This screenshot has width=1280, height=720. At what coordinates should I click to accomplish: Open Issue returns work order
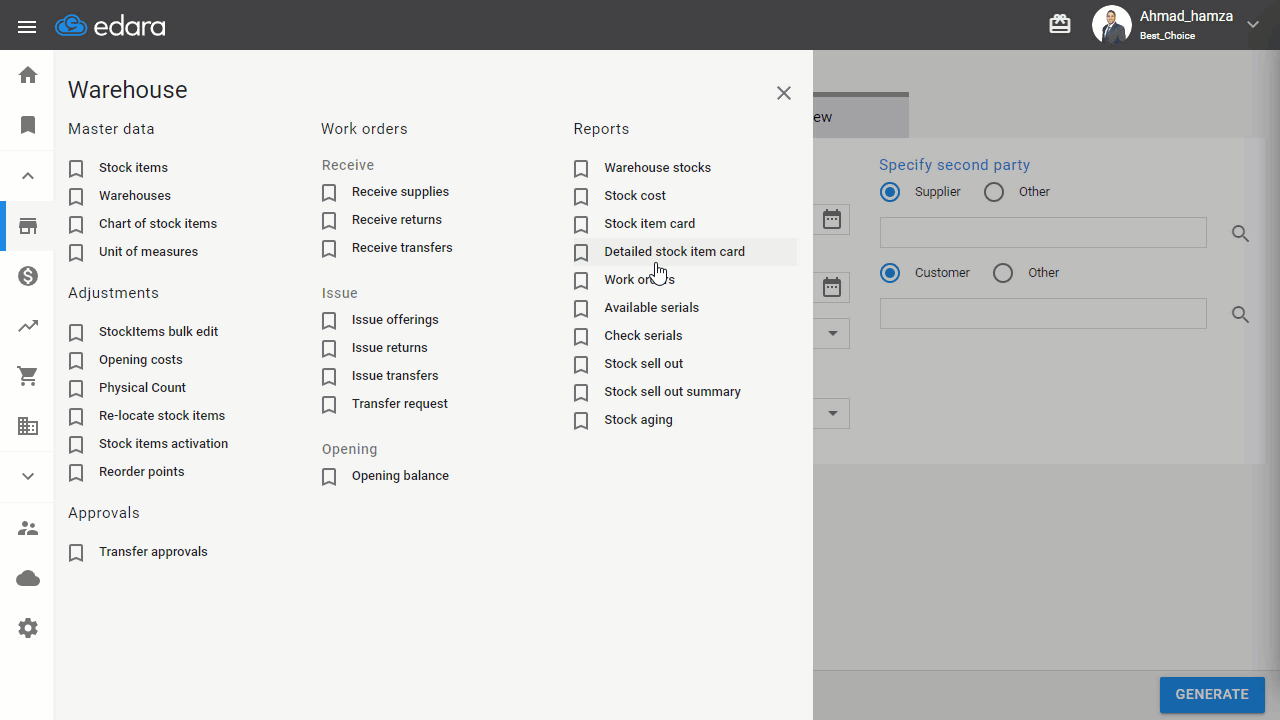pos(390,348)
